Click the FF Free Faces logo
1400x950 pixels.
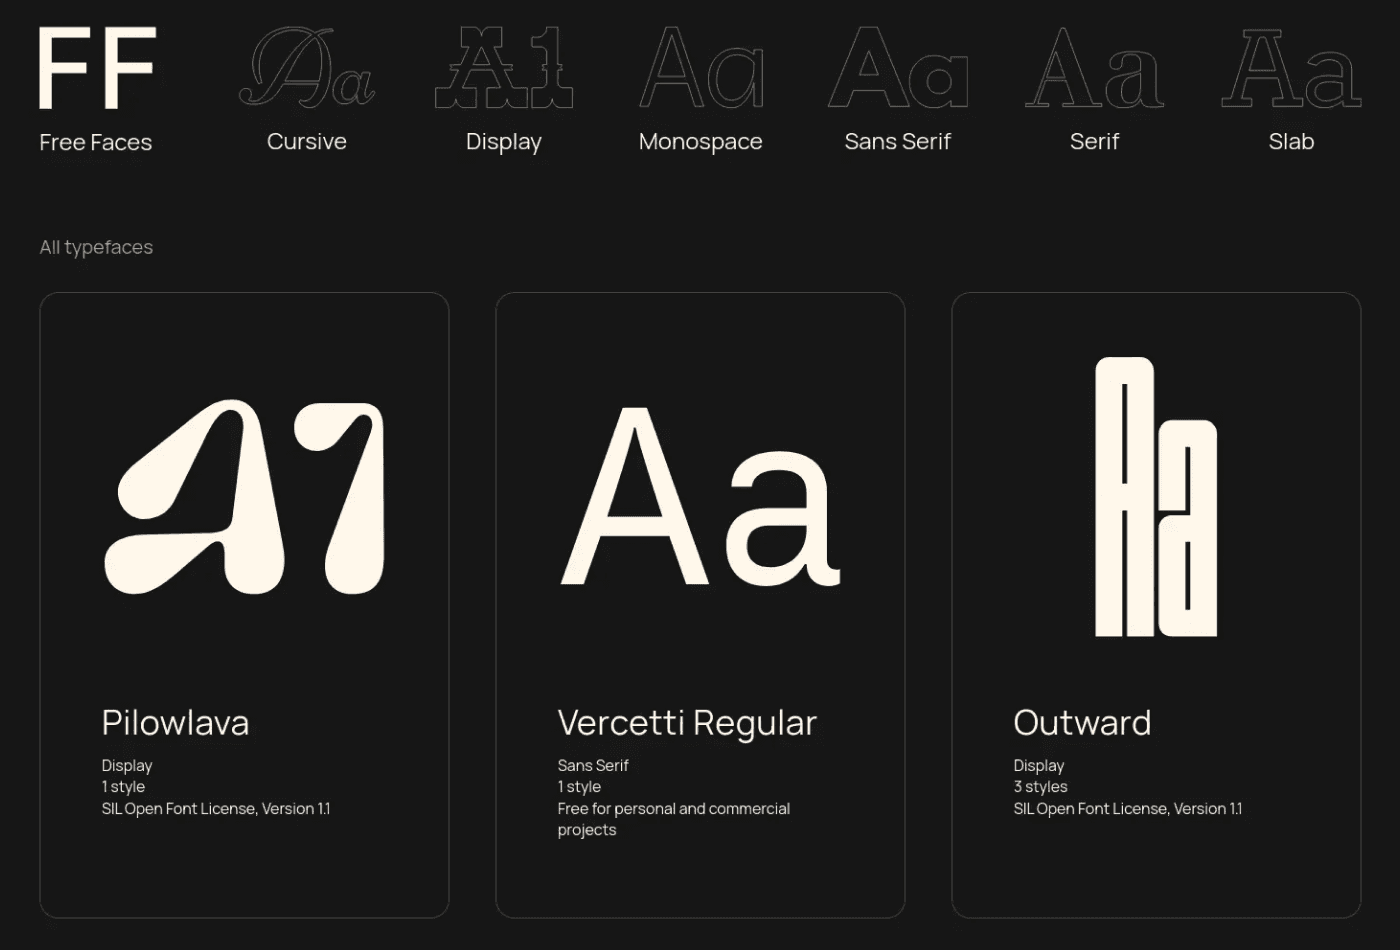coord(97,68)
